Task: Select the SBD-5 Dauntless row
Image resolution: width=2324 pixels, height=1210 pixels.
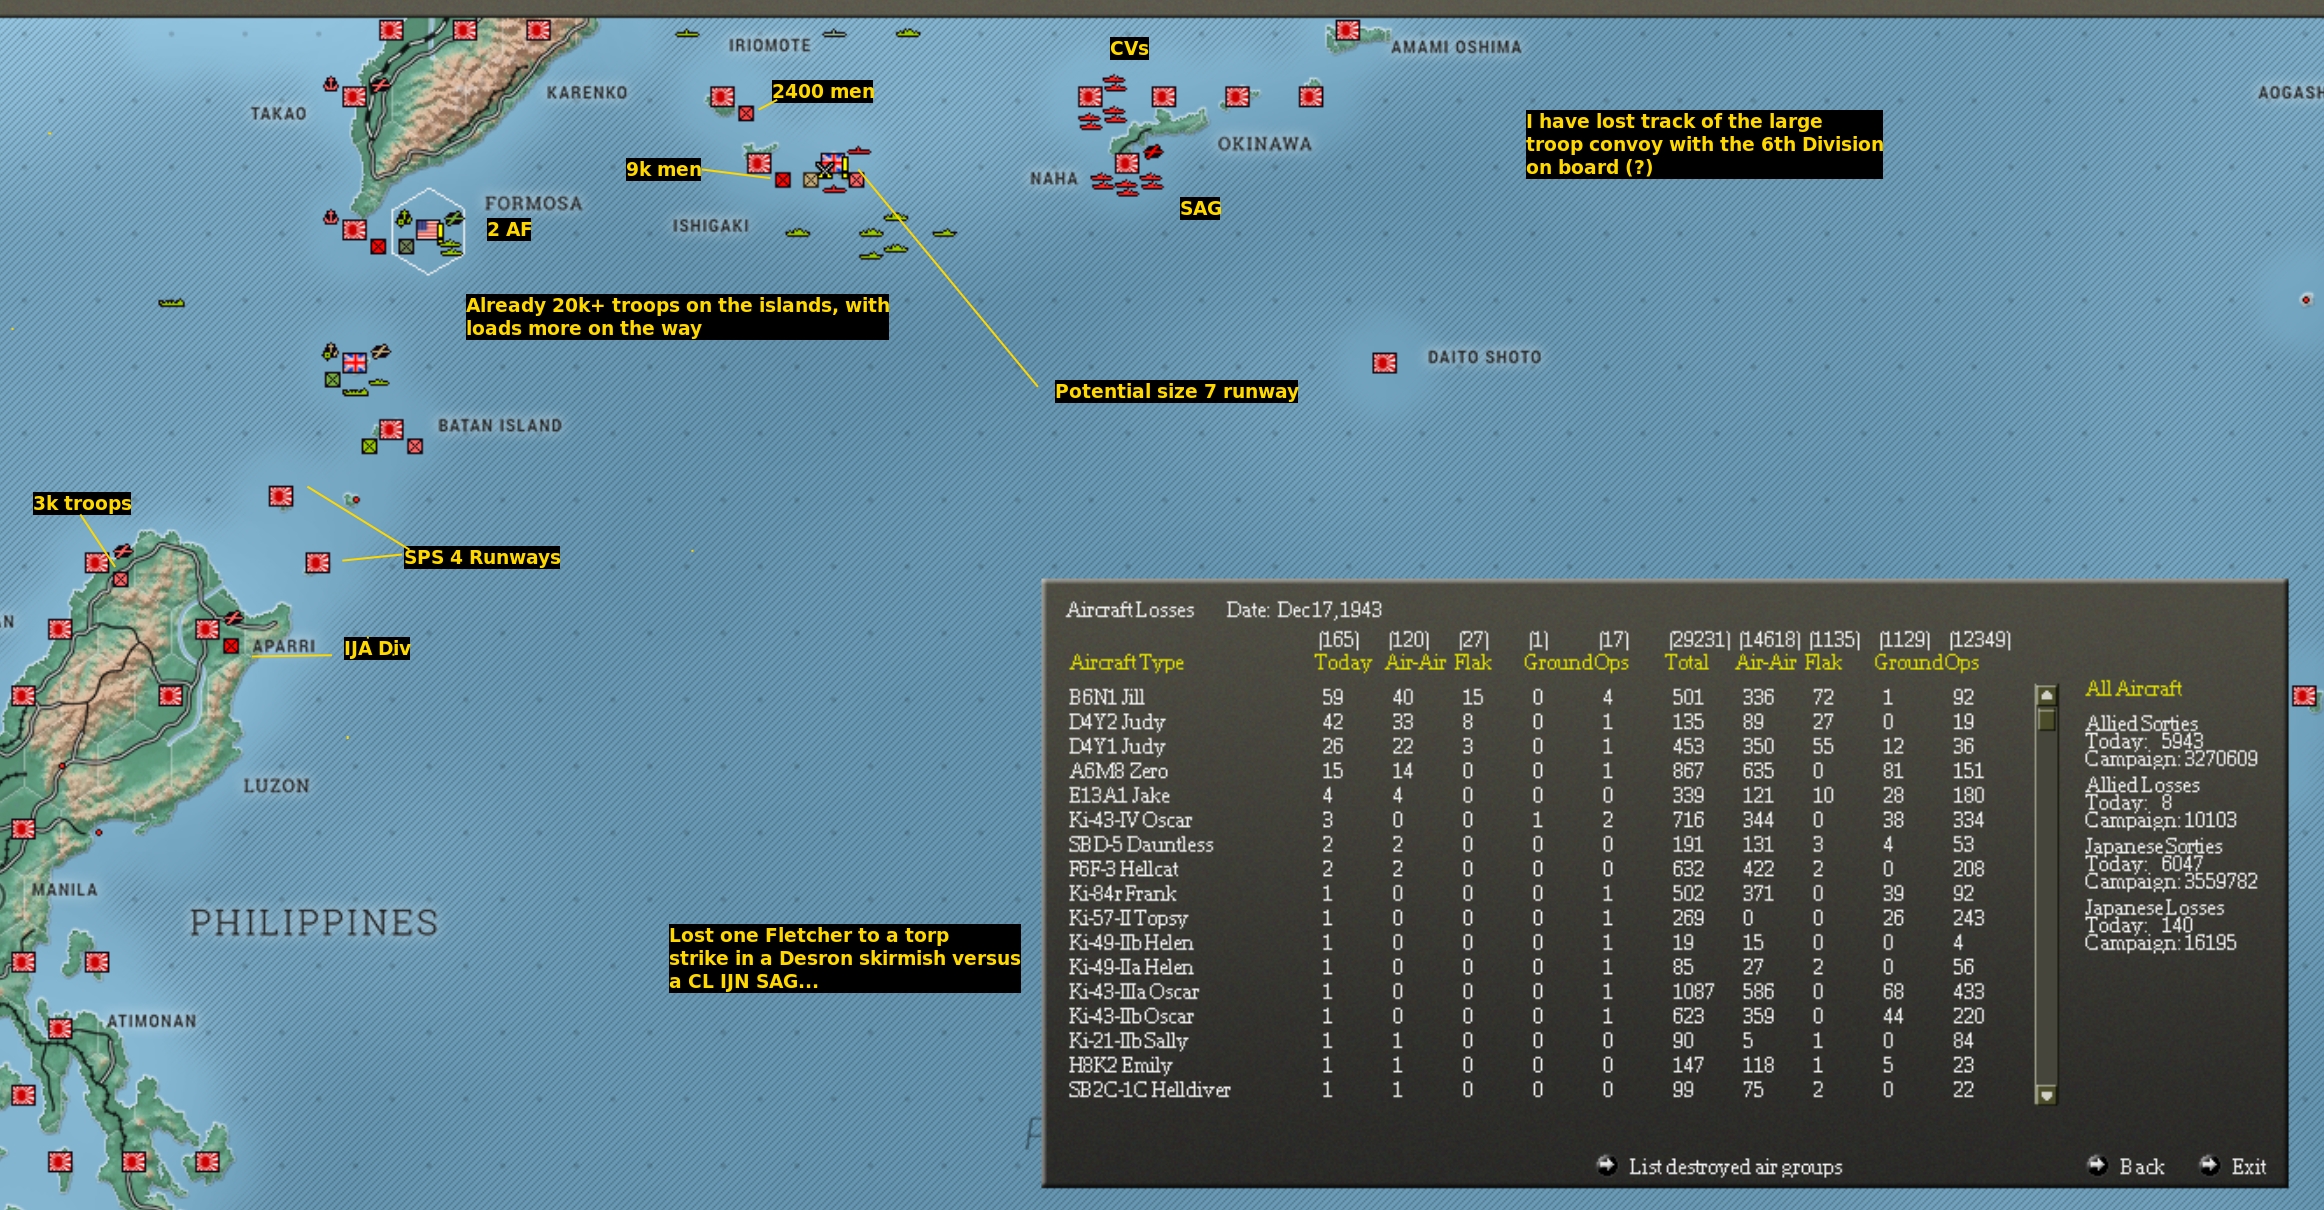Action: (x=1527, y=844)
